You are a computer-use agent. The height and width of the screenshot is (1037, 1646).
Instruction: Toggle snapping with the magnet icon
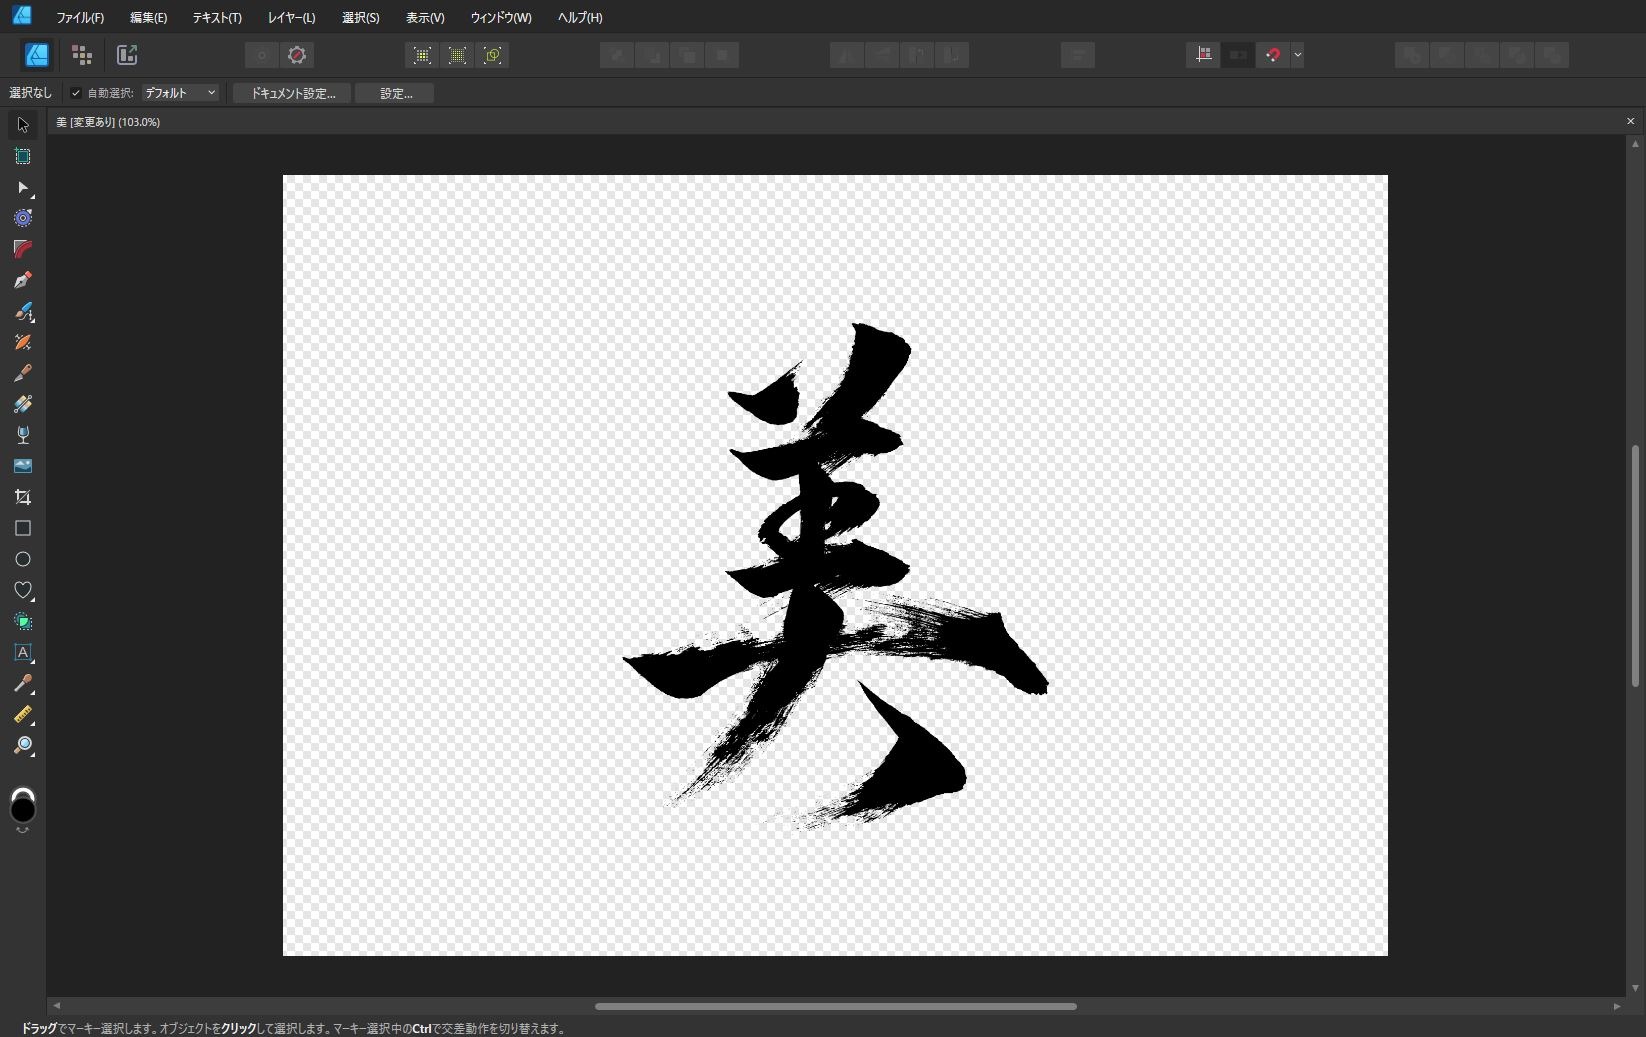1272,55
